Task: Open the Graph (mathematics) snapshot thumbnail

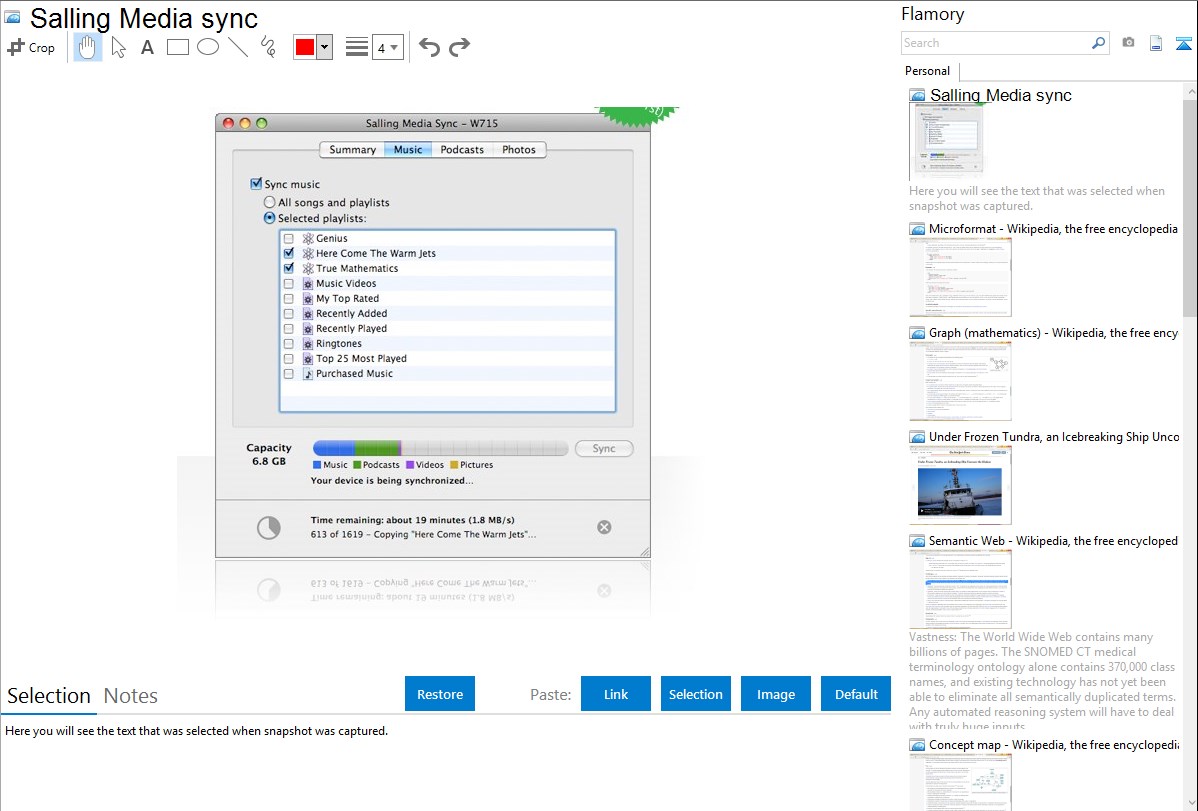Action: click(960, 381)
